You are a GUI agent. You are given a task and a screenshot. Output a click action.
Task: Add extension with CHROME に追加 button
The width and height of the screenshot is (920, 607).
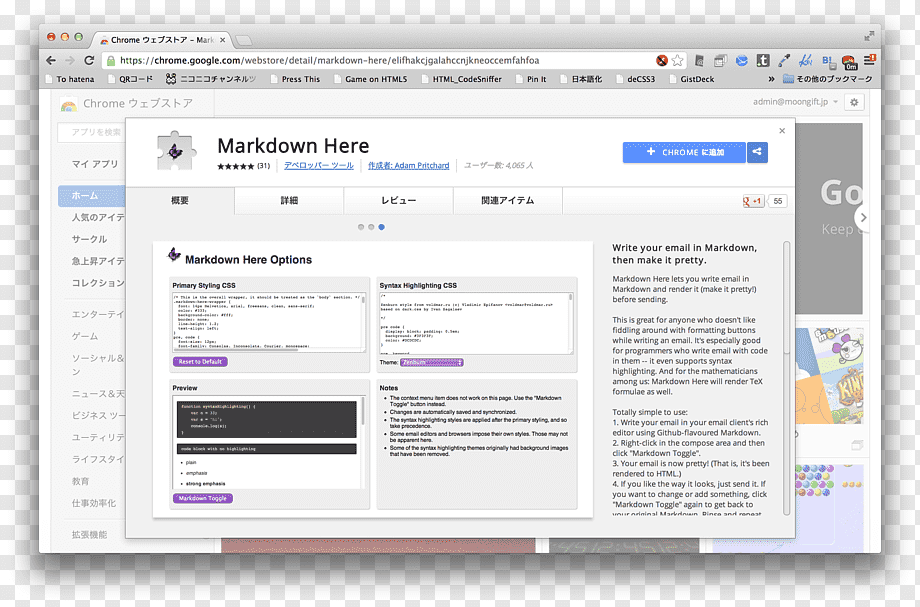[684, 152]
